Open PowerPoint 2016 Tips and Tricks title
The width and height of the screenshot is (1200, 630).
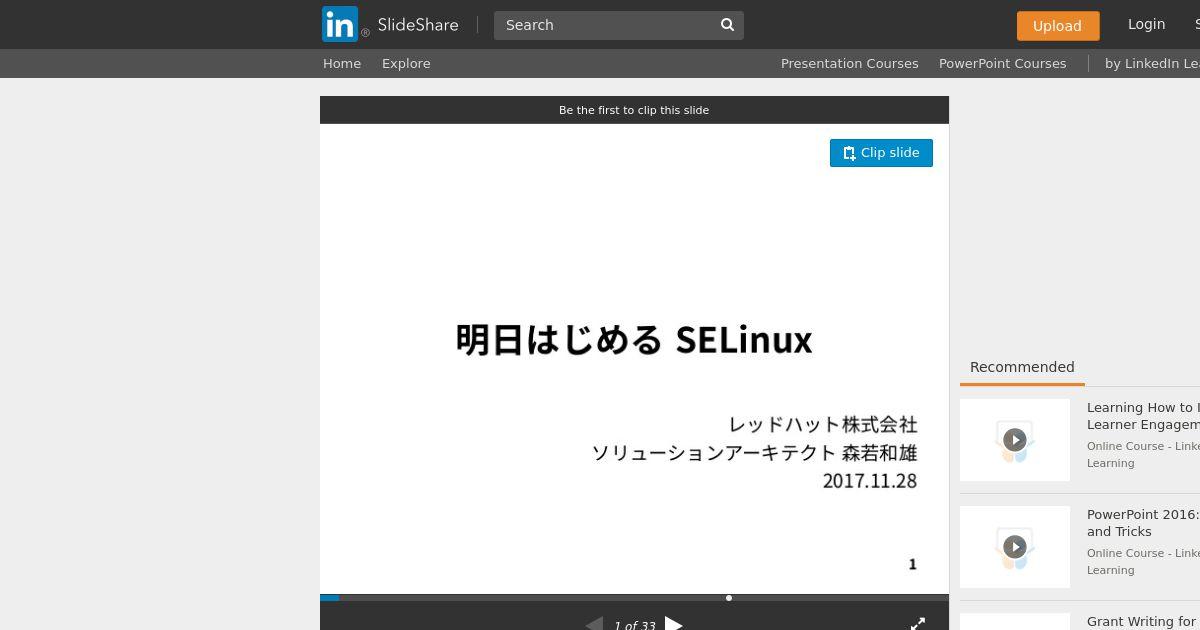point(1143,523)
